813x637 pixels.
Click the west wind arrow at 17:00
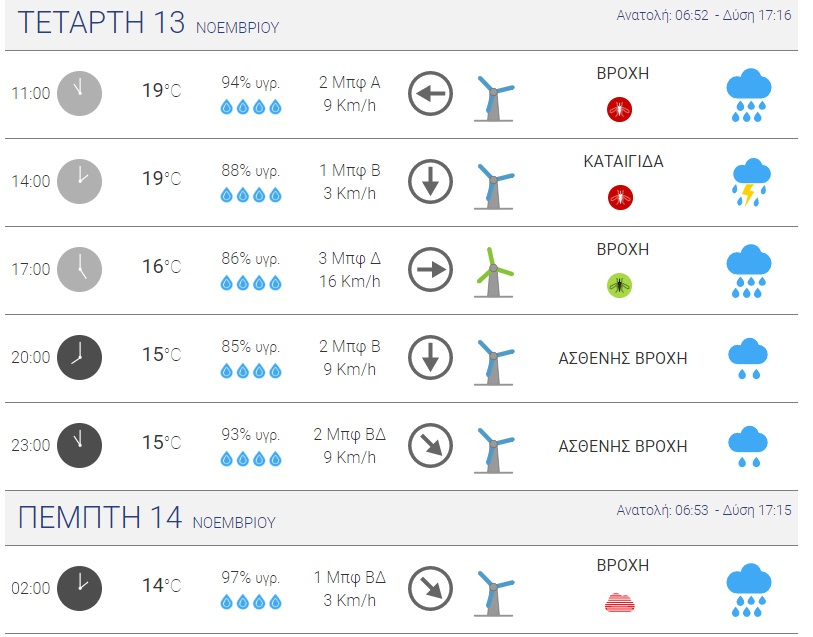[x=430, y=270]
